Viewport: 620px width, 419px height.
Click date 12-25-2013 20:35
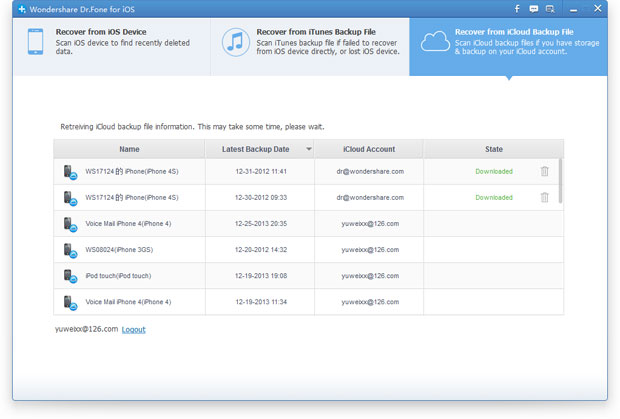261,223
